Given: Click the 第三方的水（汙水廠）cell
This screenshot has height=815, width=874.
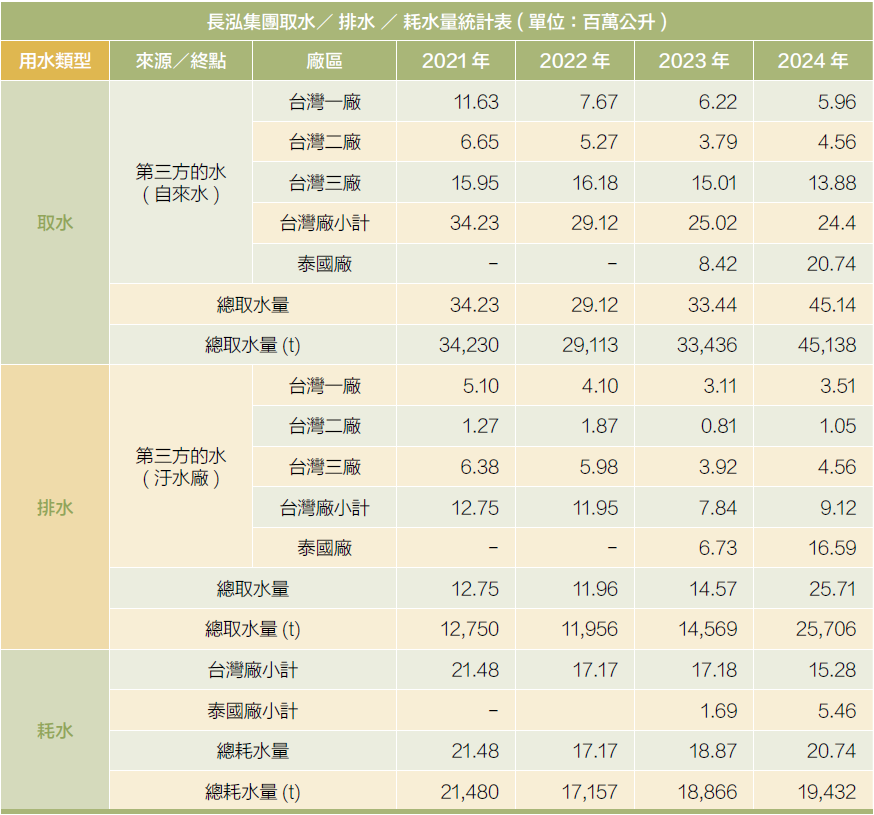Looking at the screenshot, I should click(x=181, y=467).
